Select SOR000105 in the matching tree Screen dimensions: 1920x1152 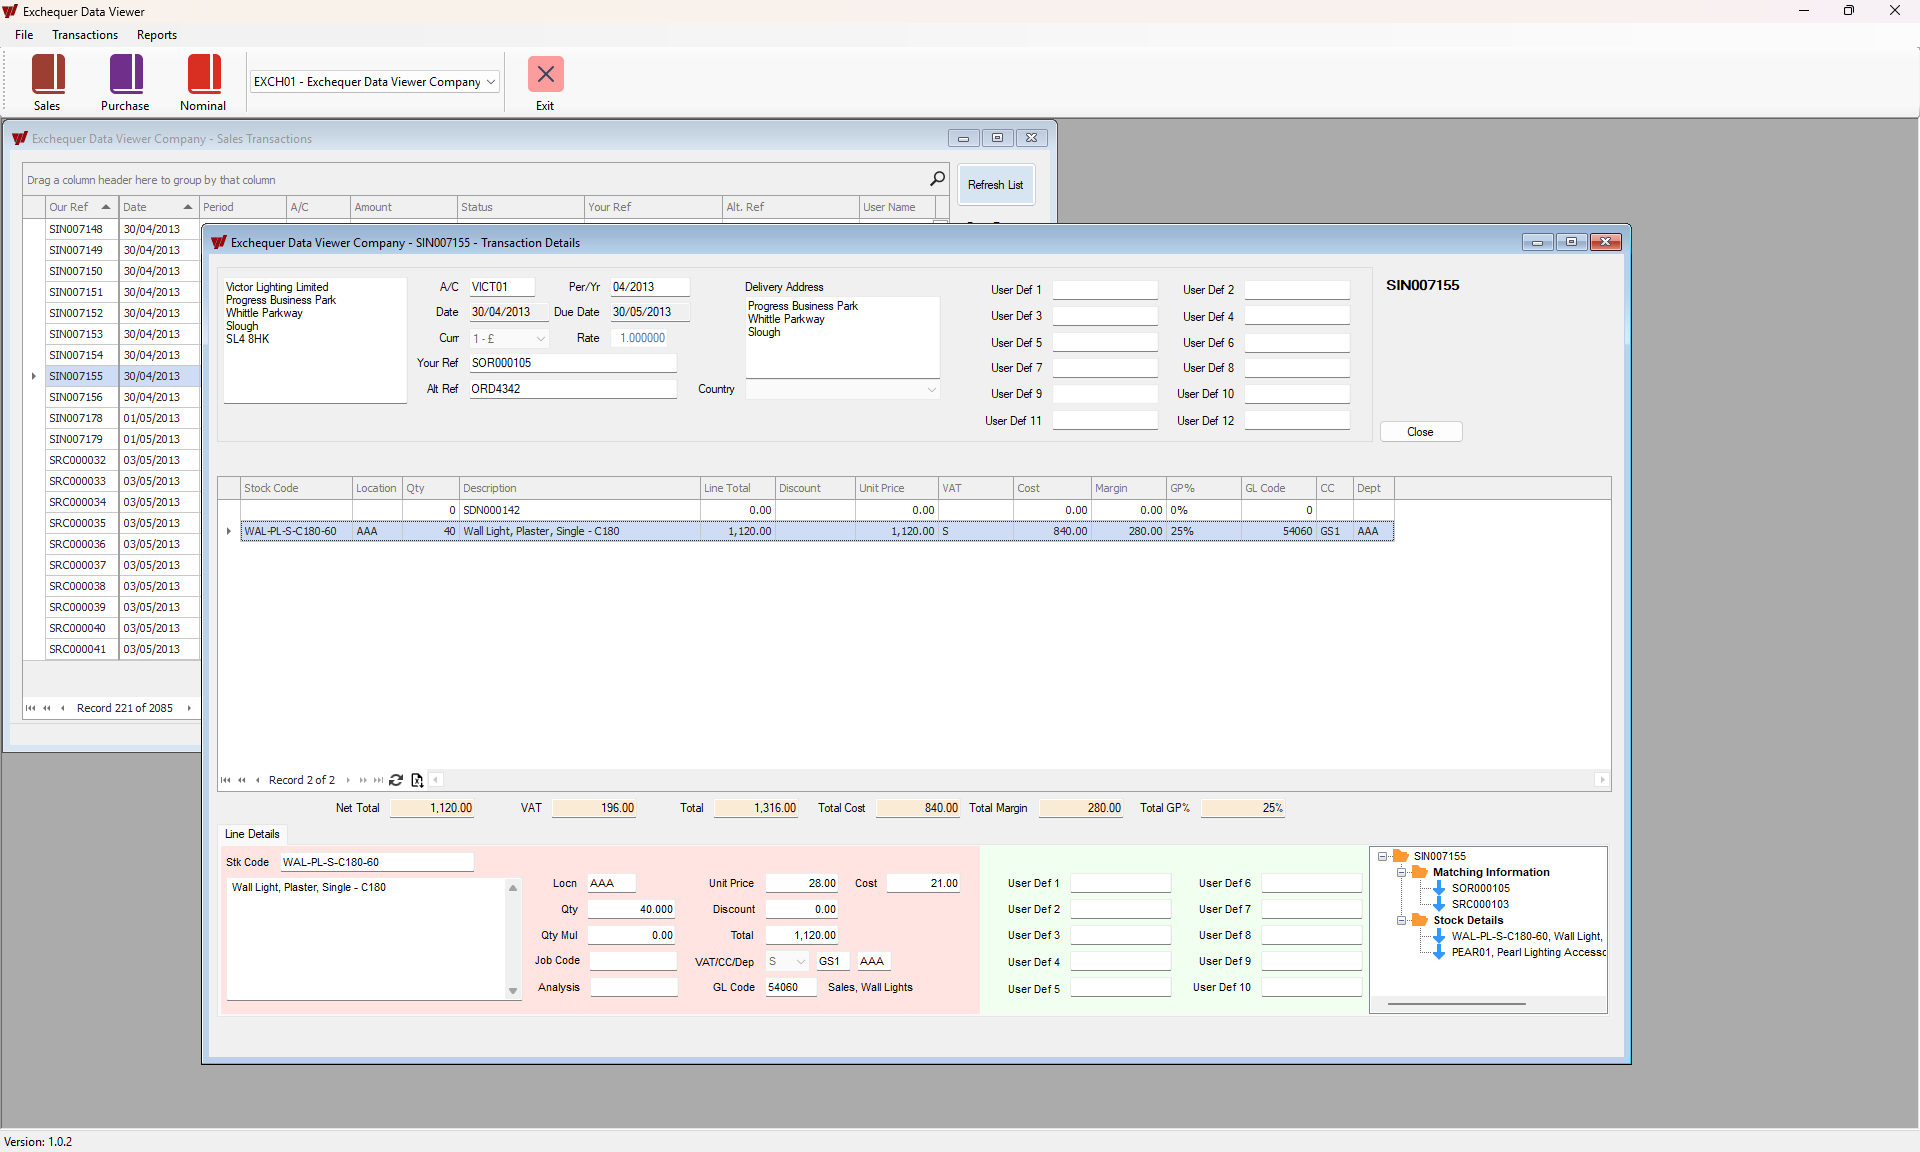(1481, 888)
